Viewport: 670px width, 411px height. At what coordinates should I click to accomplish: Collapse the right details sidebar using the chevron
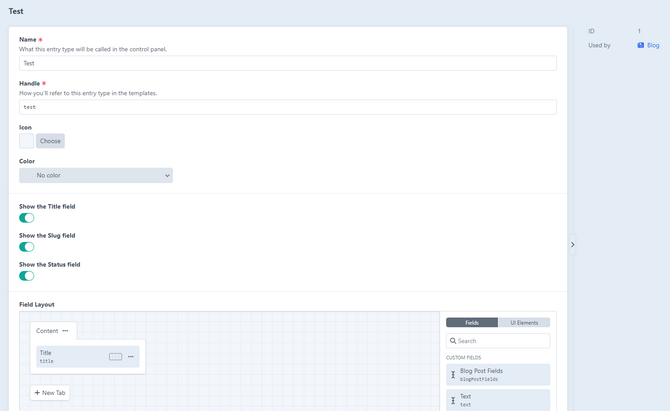(572, 244)
